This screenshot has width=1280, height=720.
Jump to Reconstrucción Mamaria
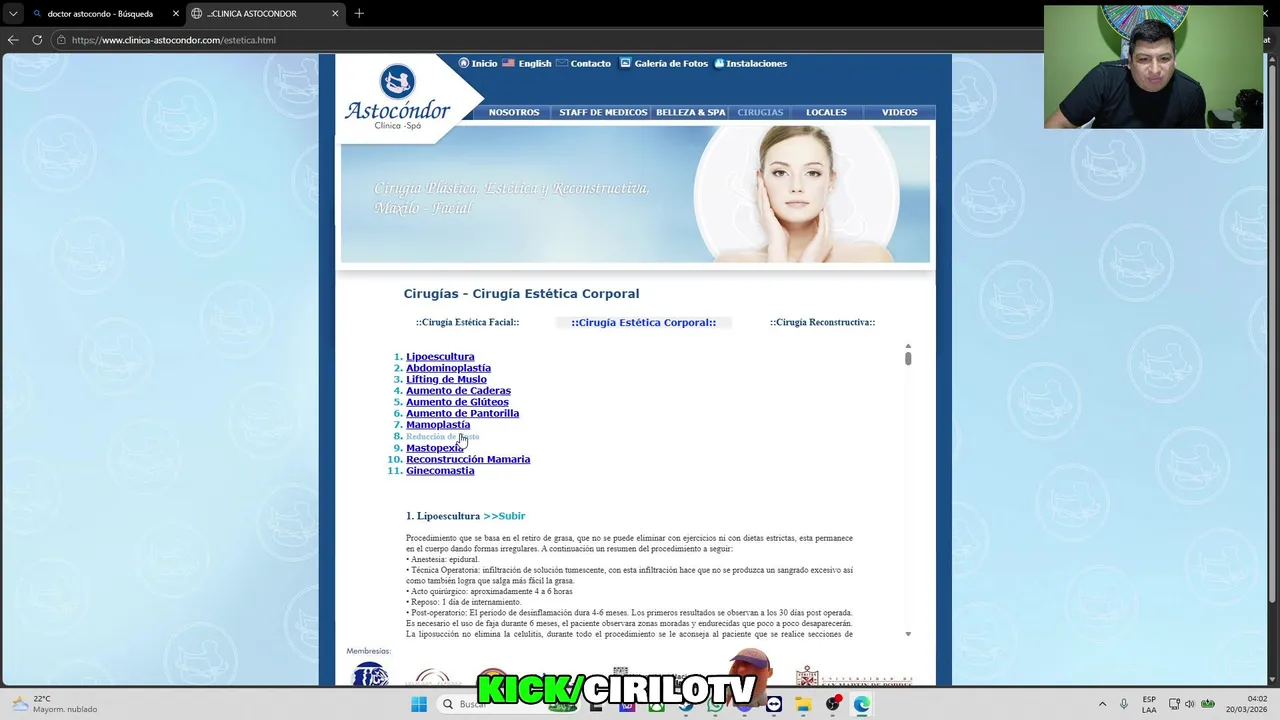coord(468,459)
